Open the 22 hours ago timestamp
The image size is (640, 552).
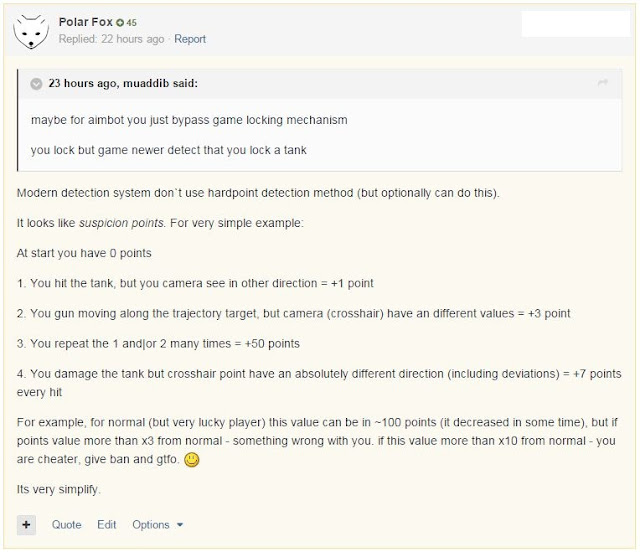(x=133, y=39)
